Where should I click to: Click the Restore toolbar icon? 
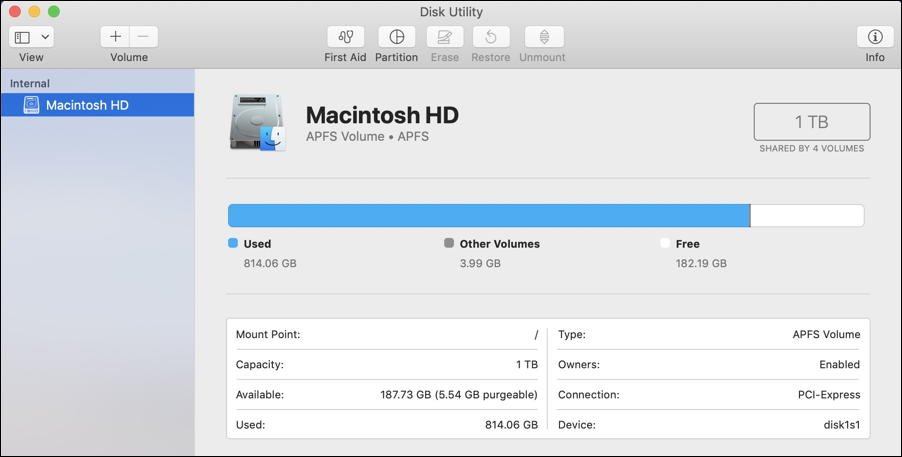[491, 37]
